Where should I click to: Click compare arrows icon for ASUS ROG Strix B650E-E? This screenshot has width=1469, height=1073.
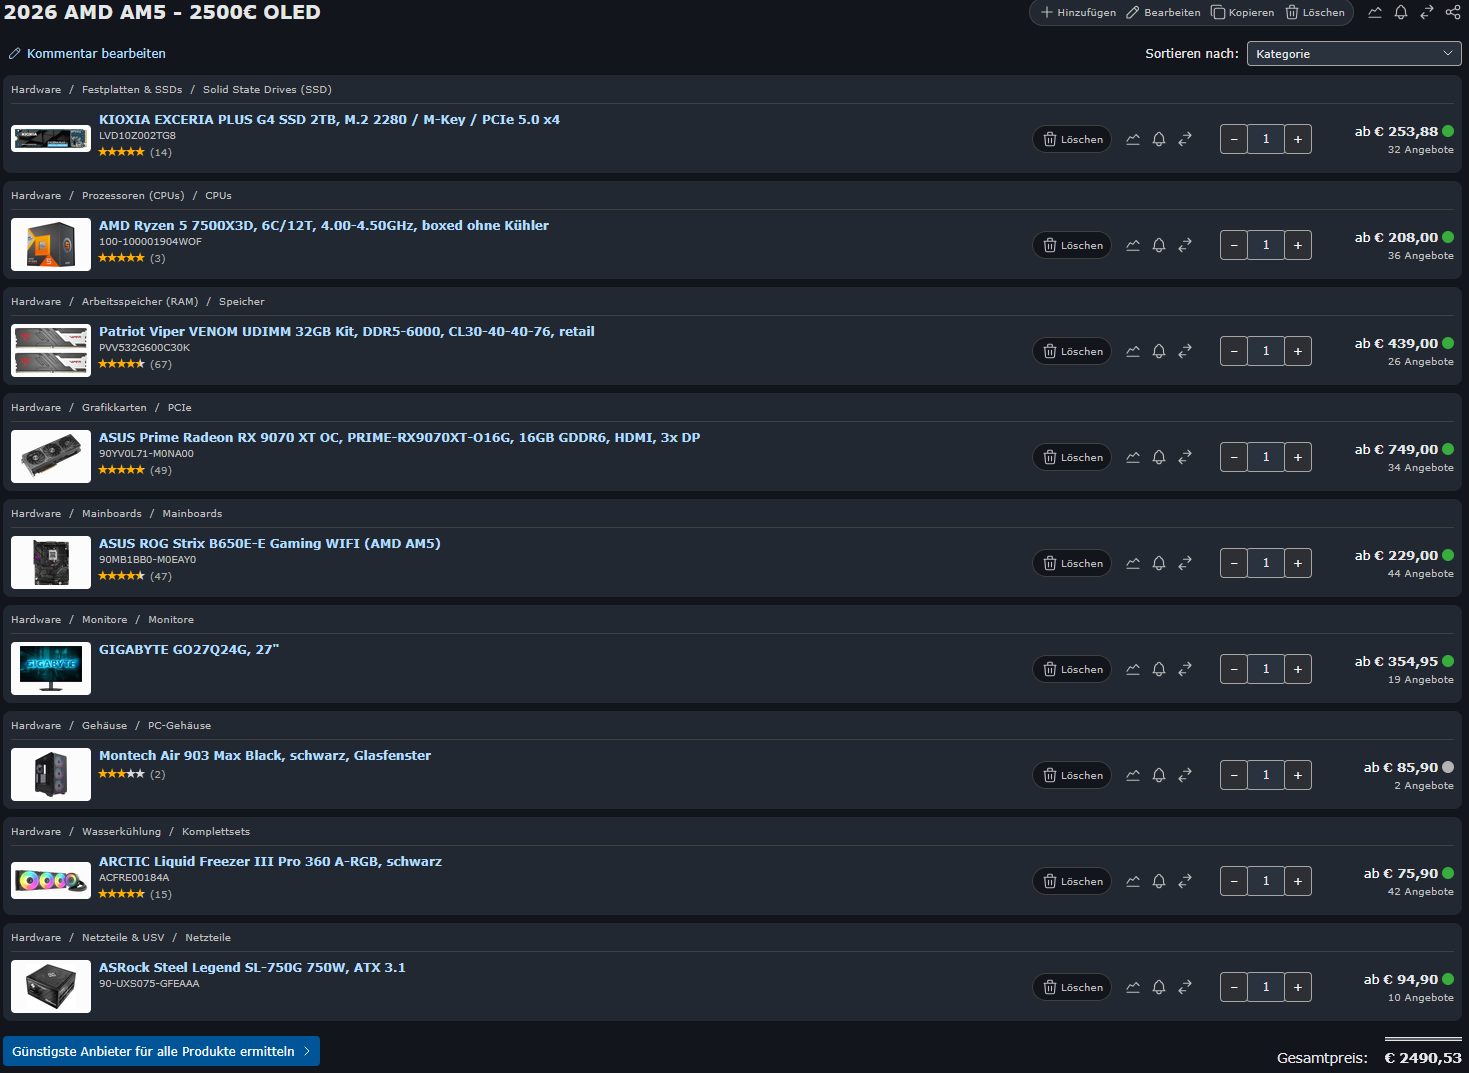tap(1185, 563)
